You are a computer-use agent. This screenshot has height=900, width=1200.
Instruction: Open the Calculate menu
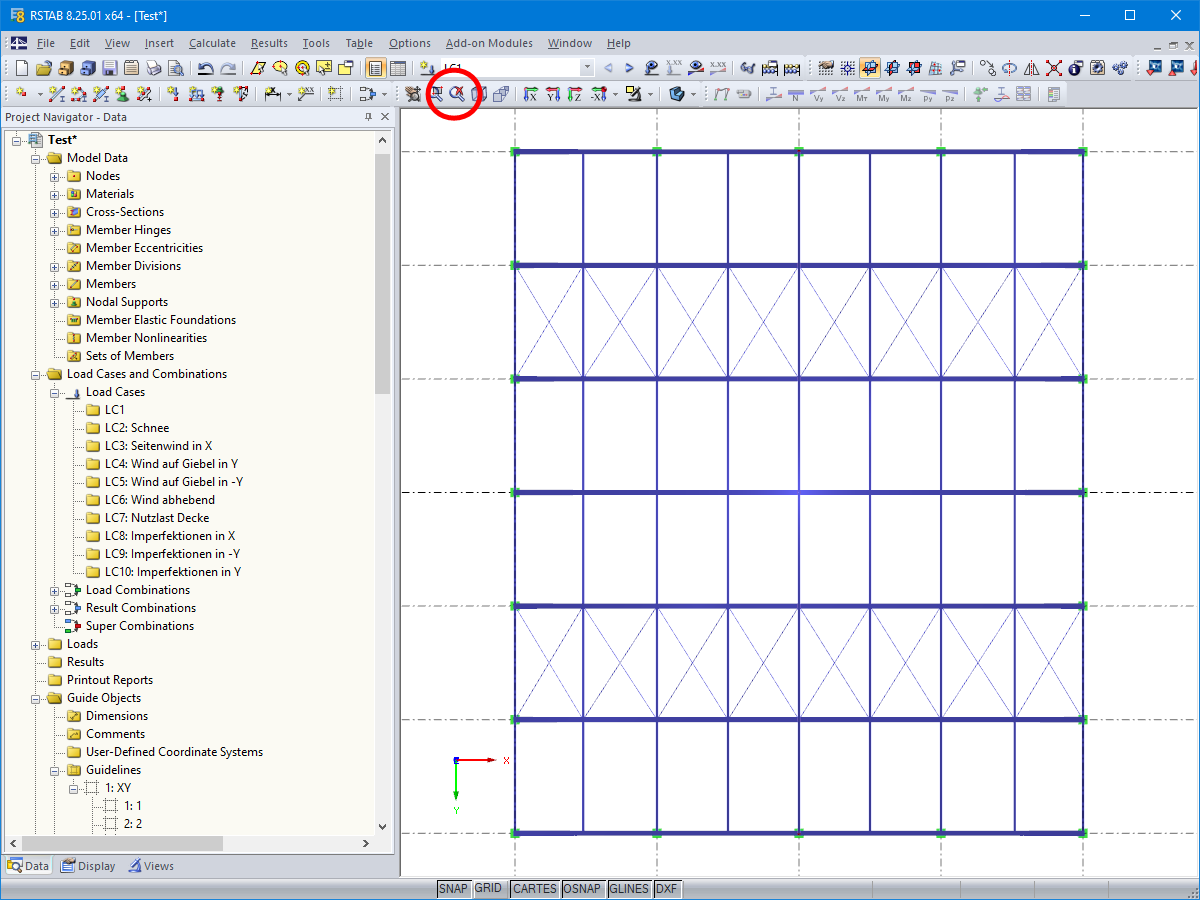point(212,43)
